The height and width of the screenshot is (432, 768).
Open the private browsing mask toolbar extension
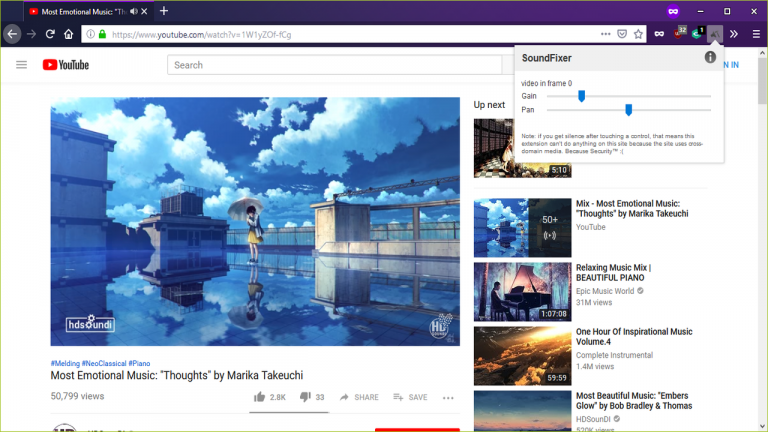pos(659,34)
